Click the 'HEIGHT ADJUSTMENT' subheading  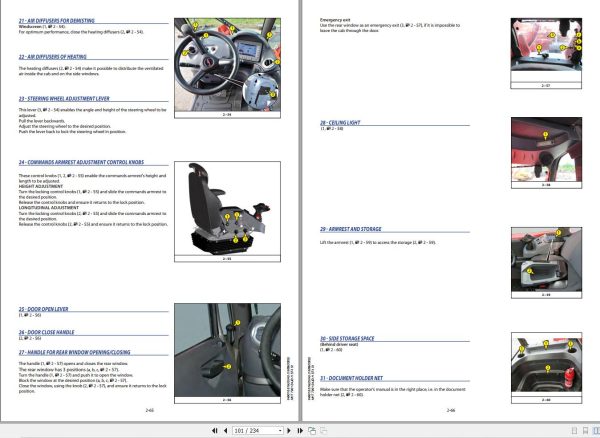(x=41, y=186)
